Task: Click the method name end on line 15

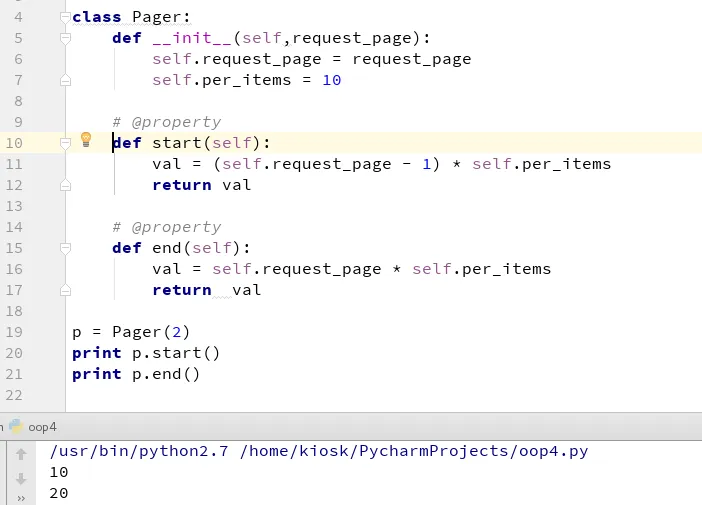Action: tap(167, 248)
